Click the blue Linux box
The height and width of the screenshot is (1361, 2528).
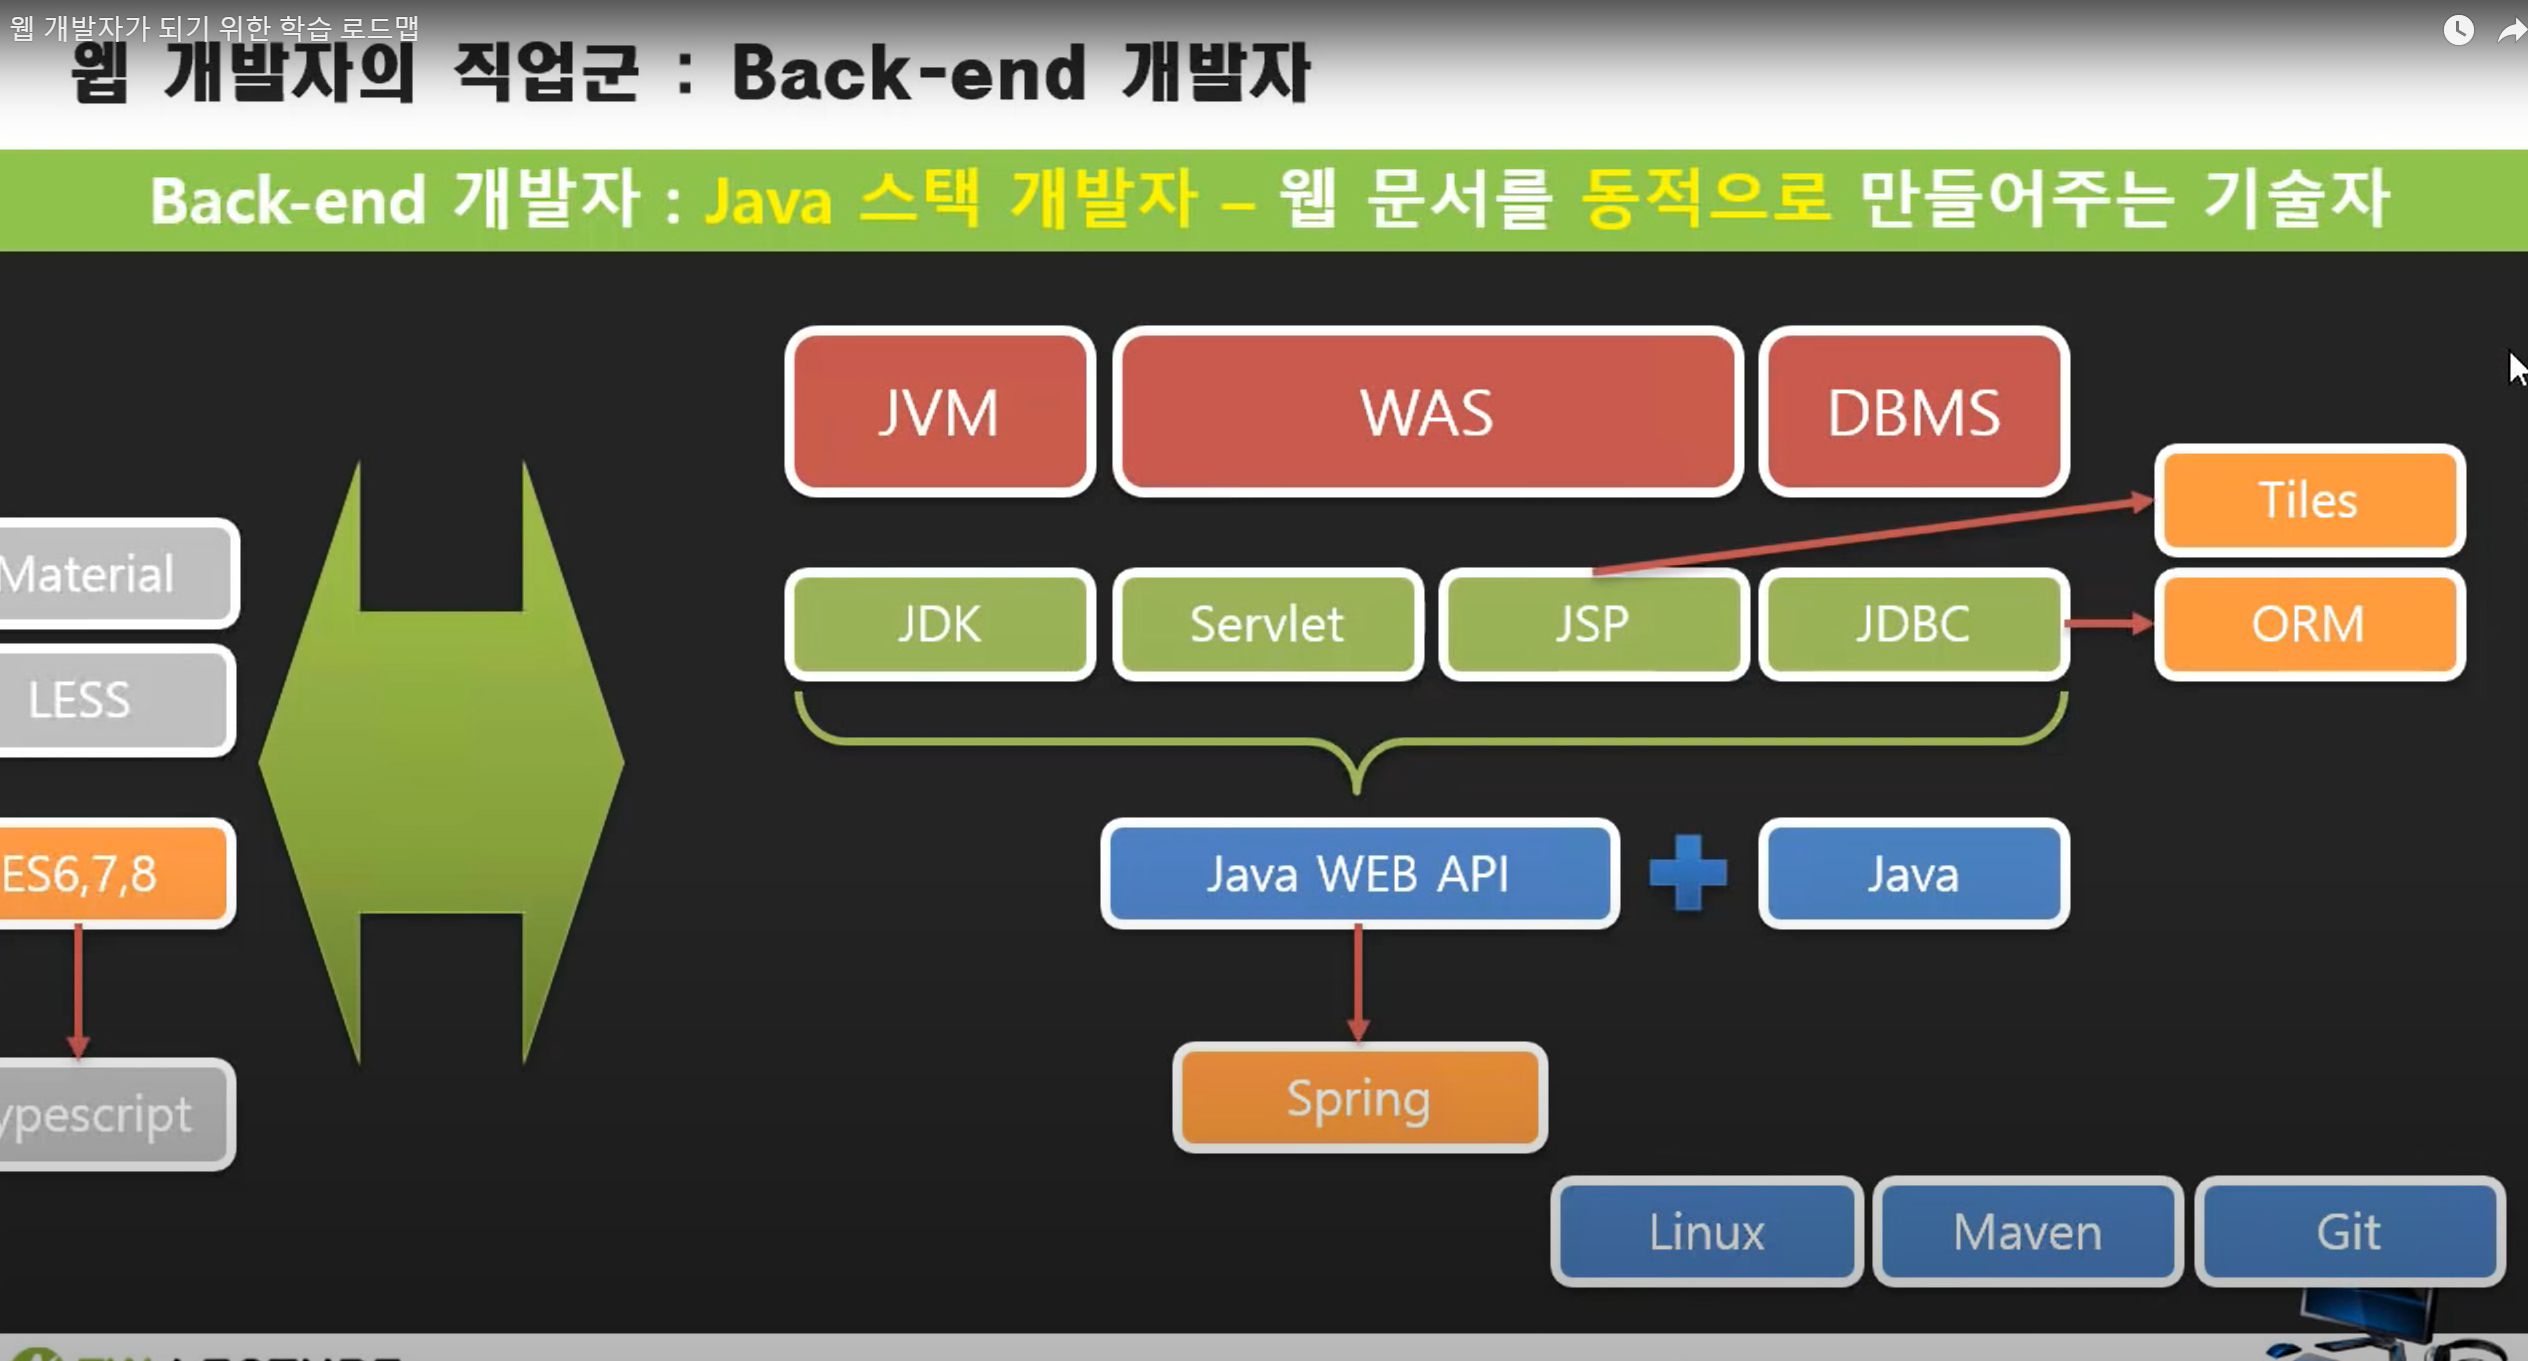(x=1706, y=1231)
